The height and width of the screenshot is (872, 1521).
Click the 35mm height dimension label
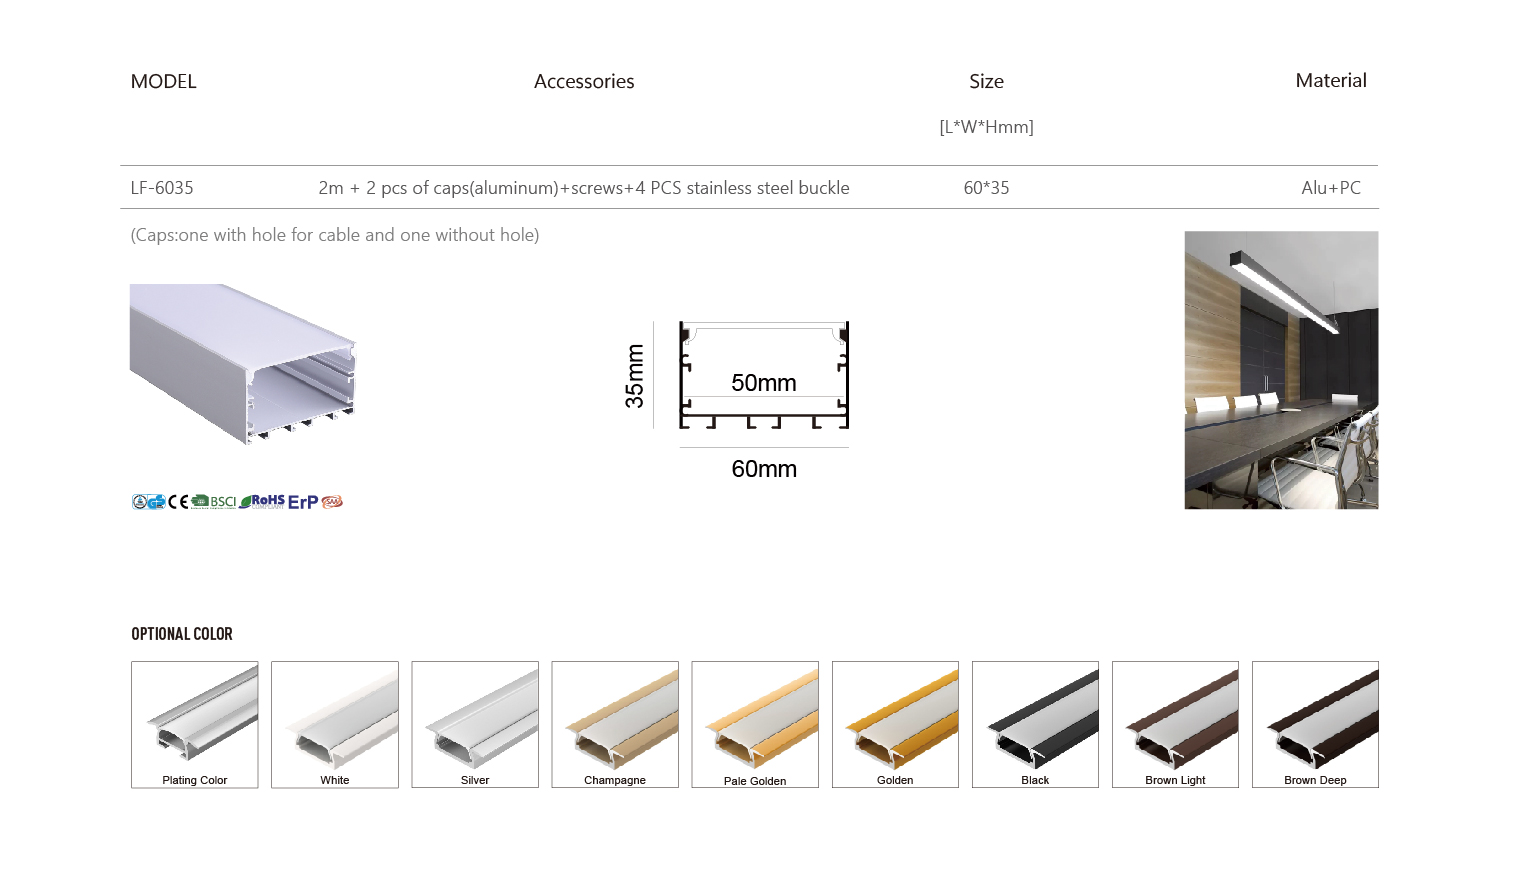[634, 376]
